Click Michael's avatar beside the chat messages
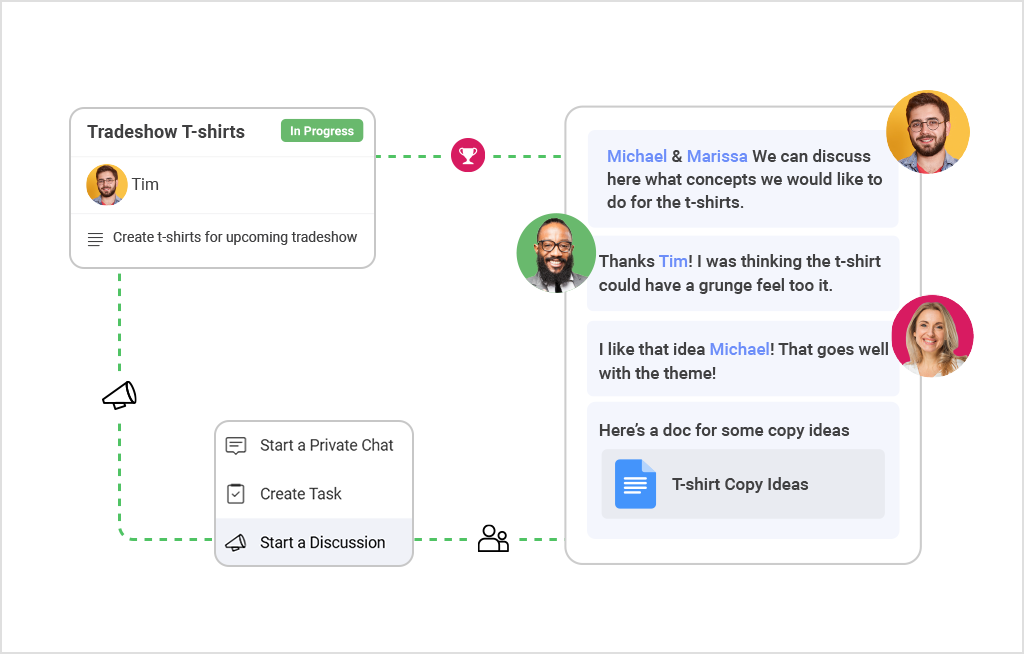This screenshot has width=1024, height=654. point(556,253)
